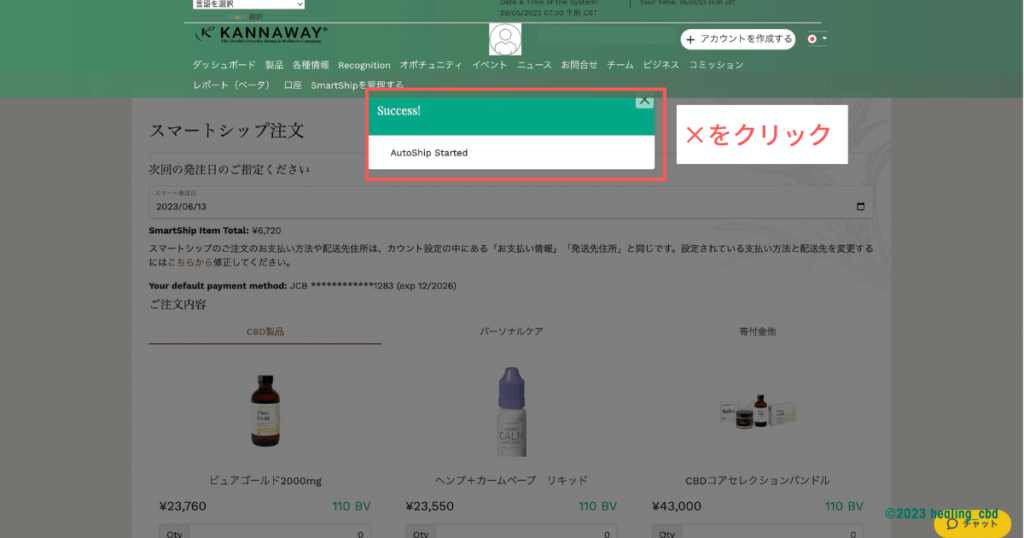
Task: Open the ダッシュボード menu item
Action: click(x=224, y=65)
